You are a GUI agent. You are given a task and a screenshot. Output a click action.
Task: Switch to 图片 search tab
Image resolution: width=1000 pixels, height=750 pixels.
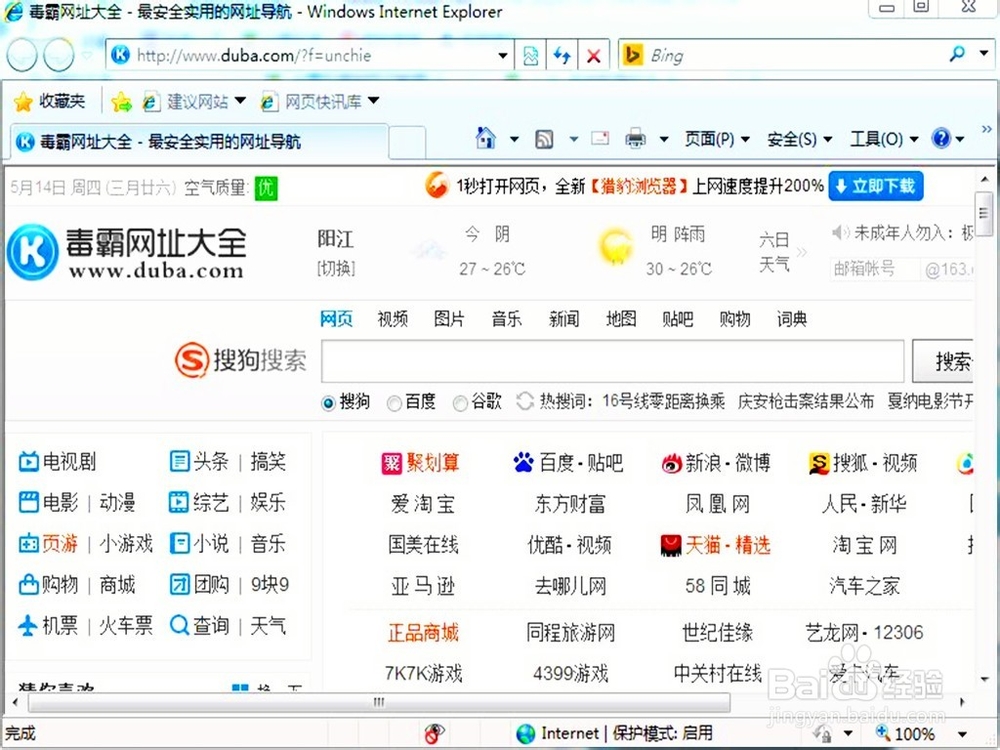click(450, 318)
